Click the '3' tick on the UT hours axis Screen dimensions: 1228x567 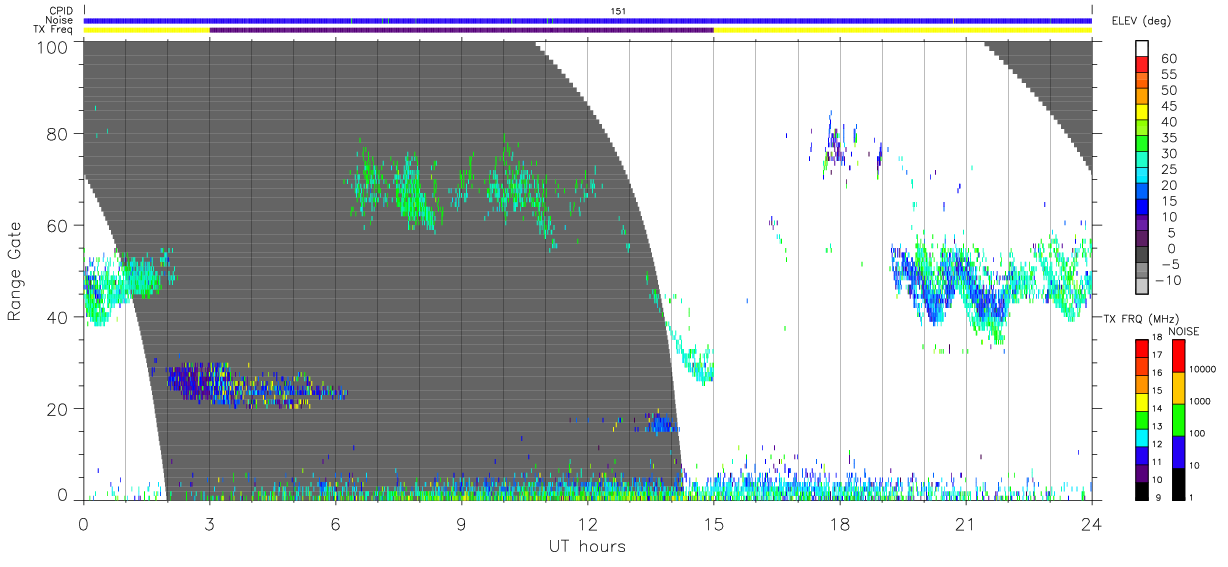pyautogui.click(x=209, y=523)
